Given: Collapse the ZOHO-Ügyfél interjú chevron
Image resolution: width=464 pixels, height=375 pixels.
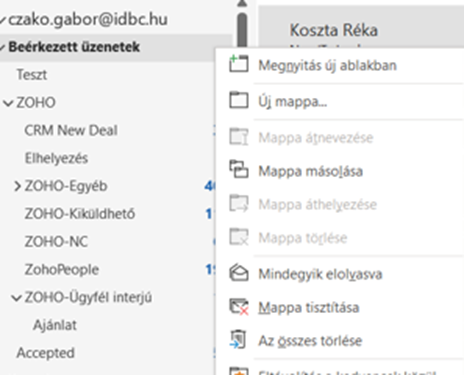Looking at the screenshot, I should [17, 298].
